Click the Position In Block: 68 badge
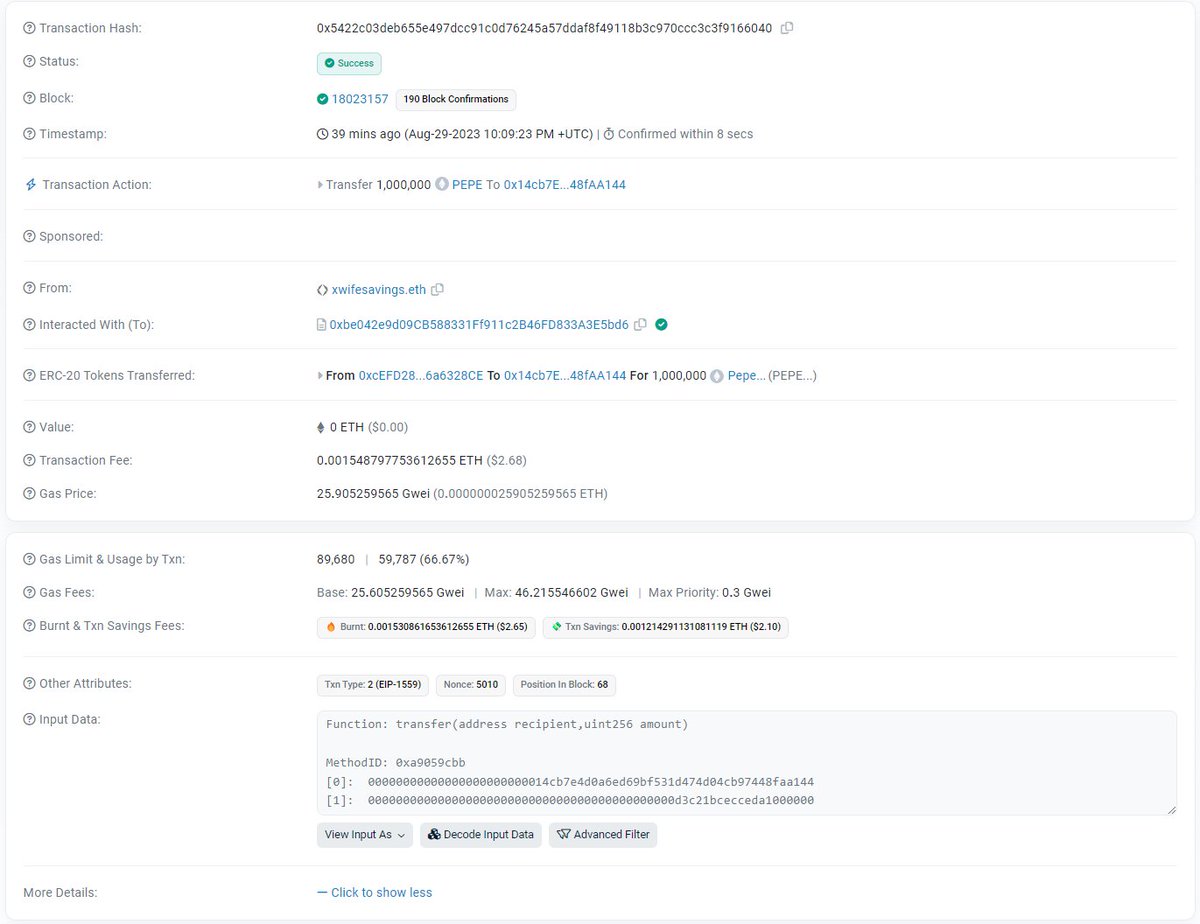1200x924 pixels. coord(564,685)
